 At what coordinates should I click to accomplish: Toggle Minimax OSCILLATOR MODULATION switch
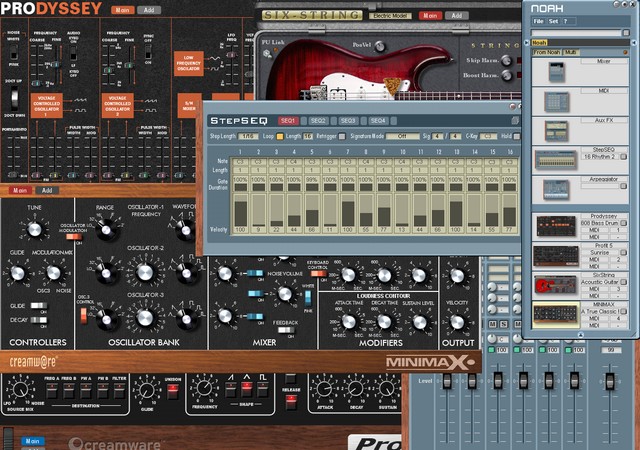[74, 236]
